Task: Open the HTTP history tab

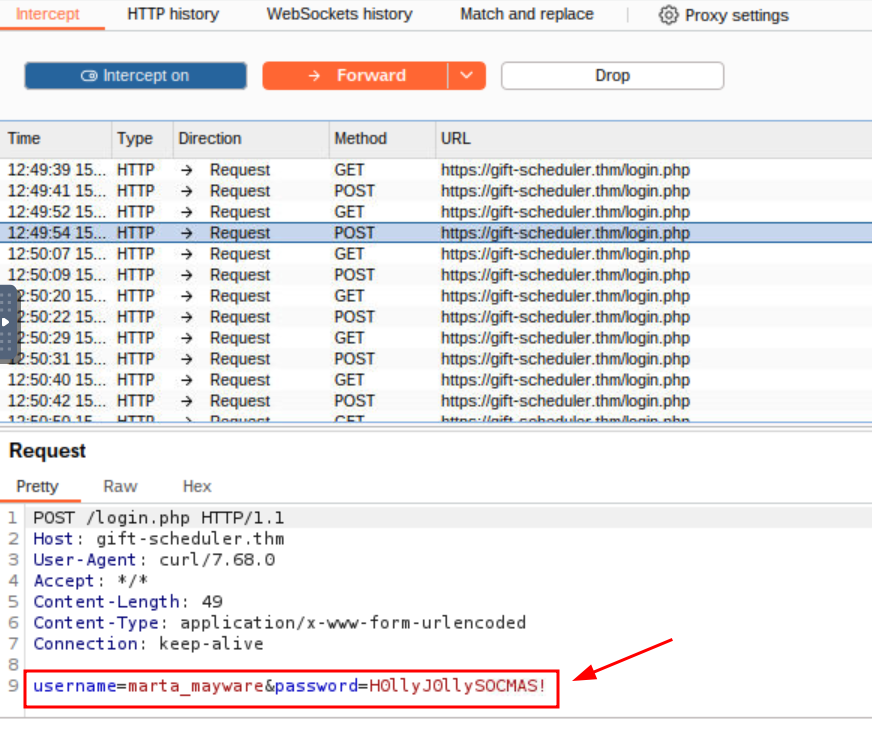Action: [x=173, y=14]
